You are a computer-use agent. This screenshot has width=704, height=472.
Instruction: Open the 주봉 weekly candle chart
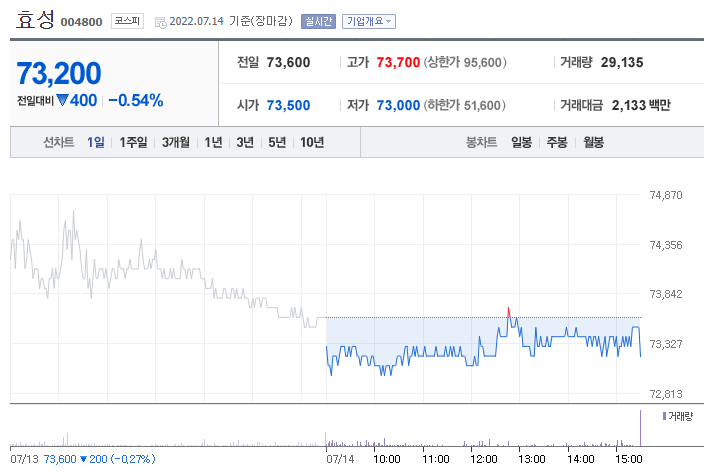[x=557, y=142]
